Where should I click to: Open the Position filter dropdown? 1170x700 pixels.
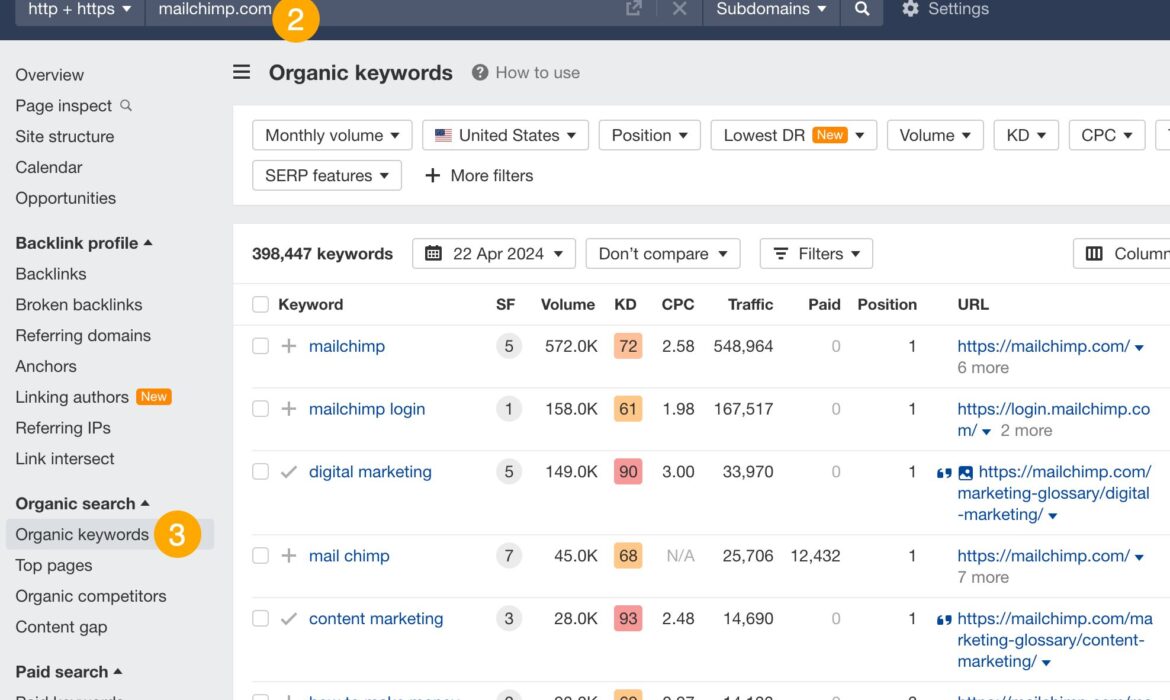(649, 135)
